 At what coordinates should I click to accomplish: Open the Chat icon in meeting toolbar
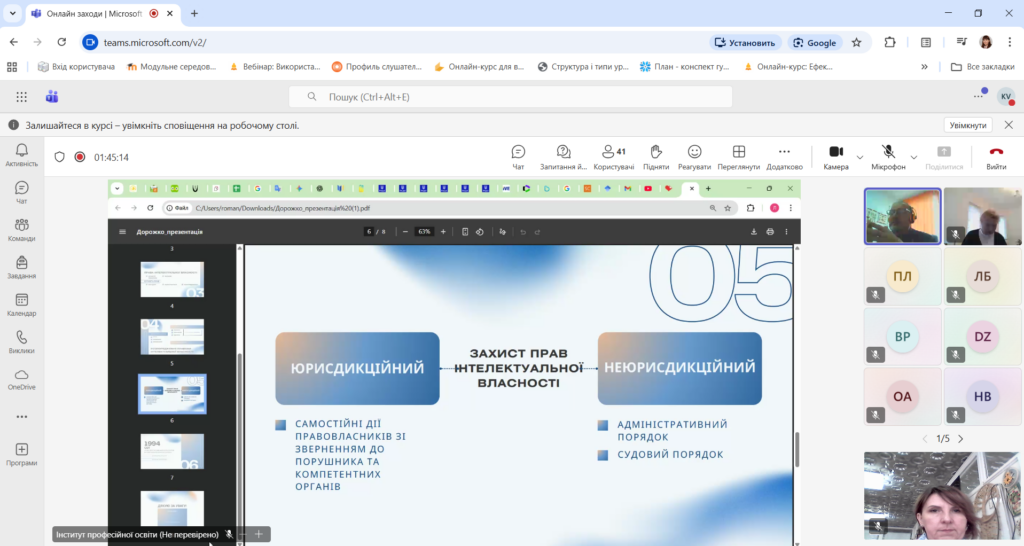(518, 156)
